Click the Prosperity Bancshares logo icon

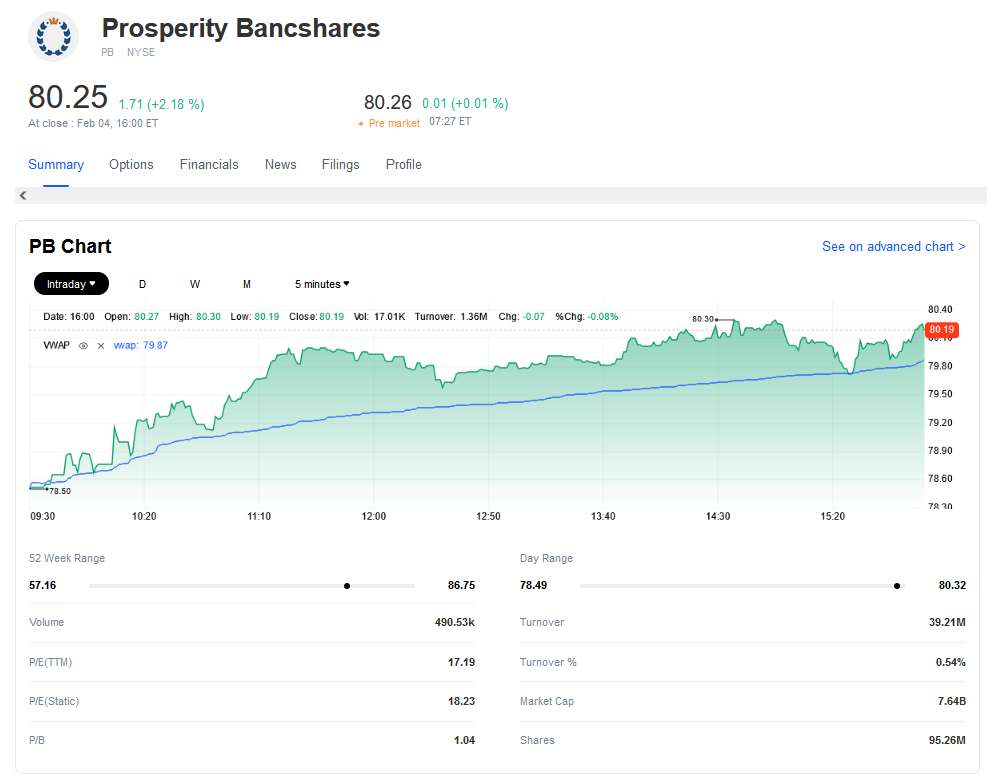[55, 36]
